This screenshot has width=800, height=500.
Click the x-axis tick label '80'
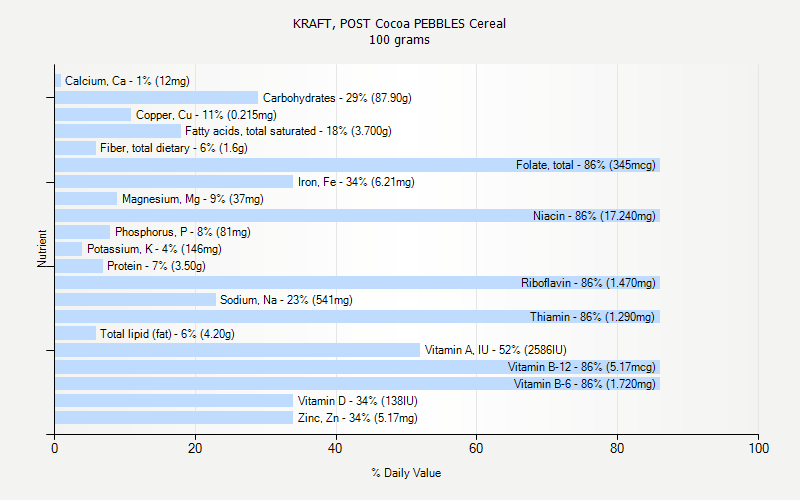point(617,448)
